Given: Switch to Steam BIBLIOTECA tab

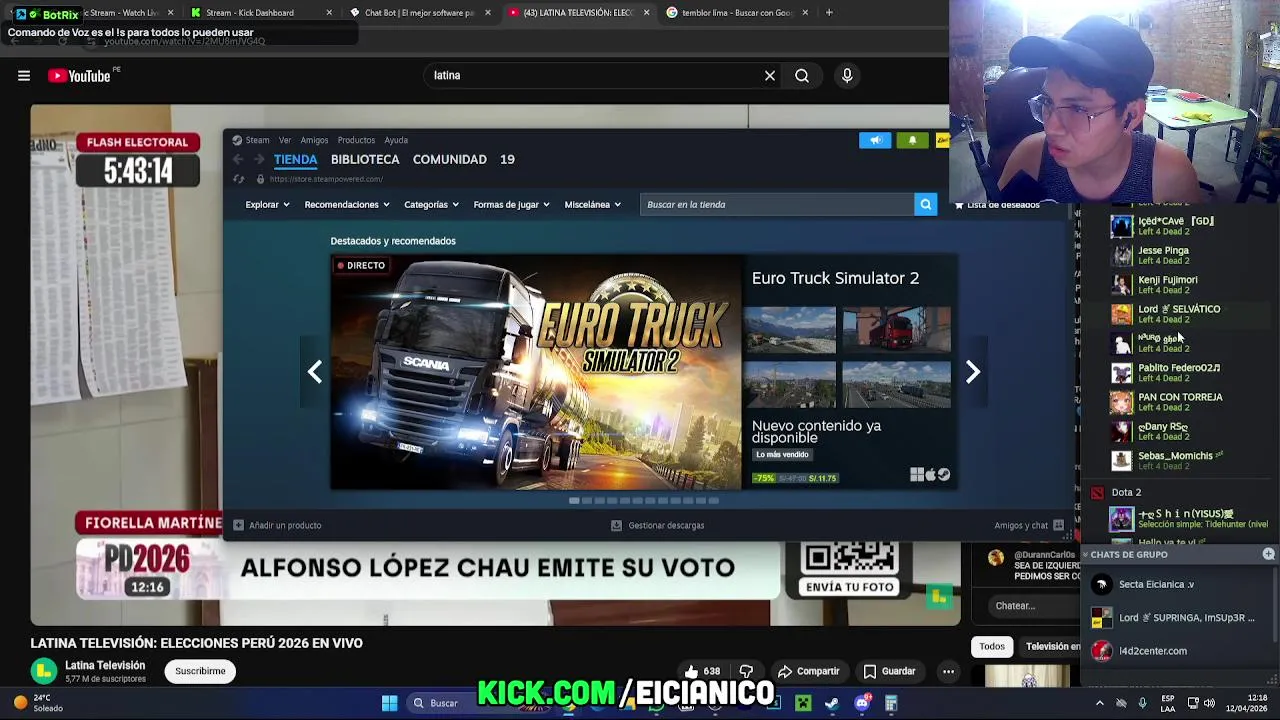Looking at the screenshot, I should (x=365, y=160).
